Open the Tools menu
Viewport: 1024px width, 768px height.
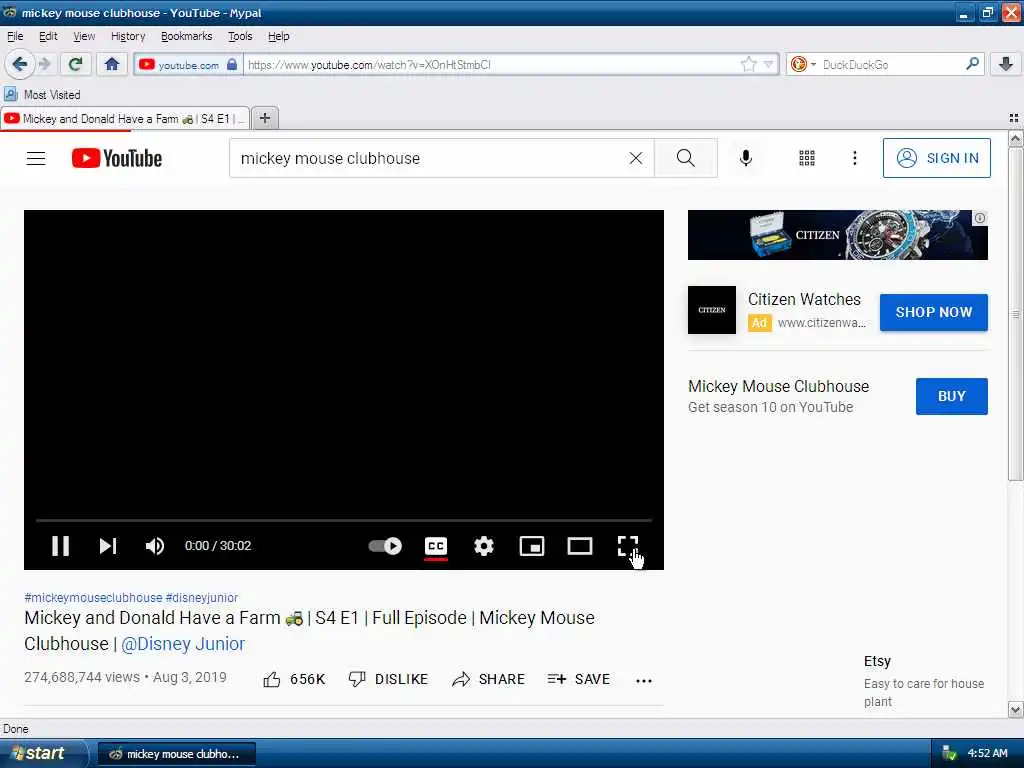click(x=240, y=37)
